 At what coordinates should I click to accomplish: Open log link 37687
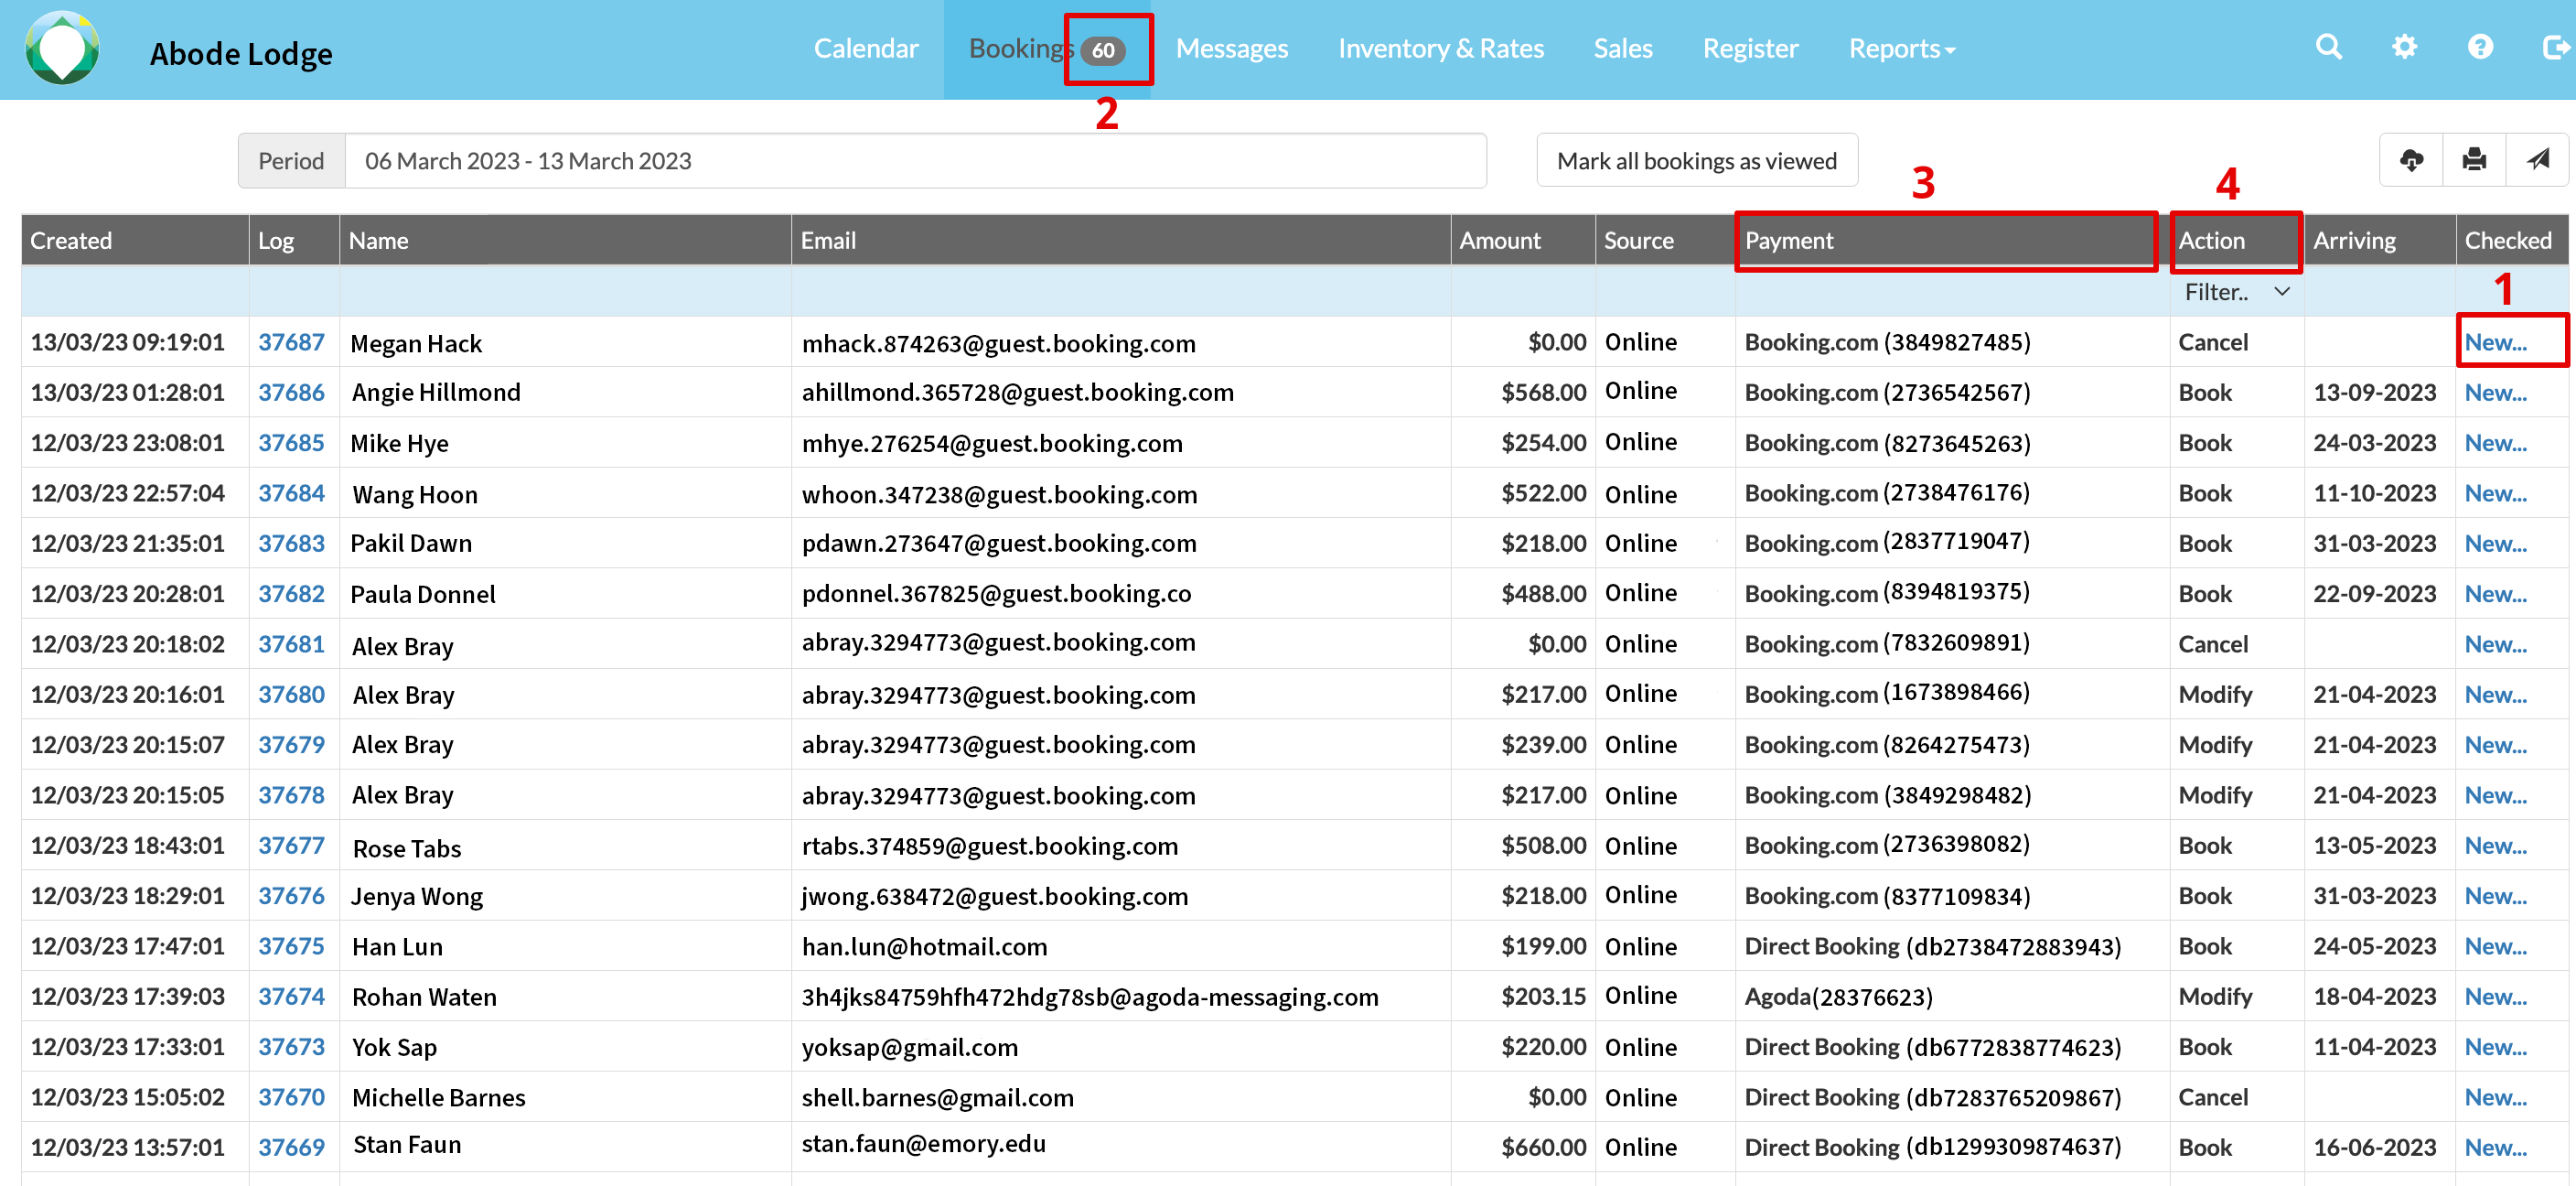[x=291, y=342]
